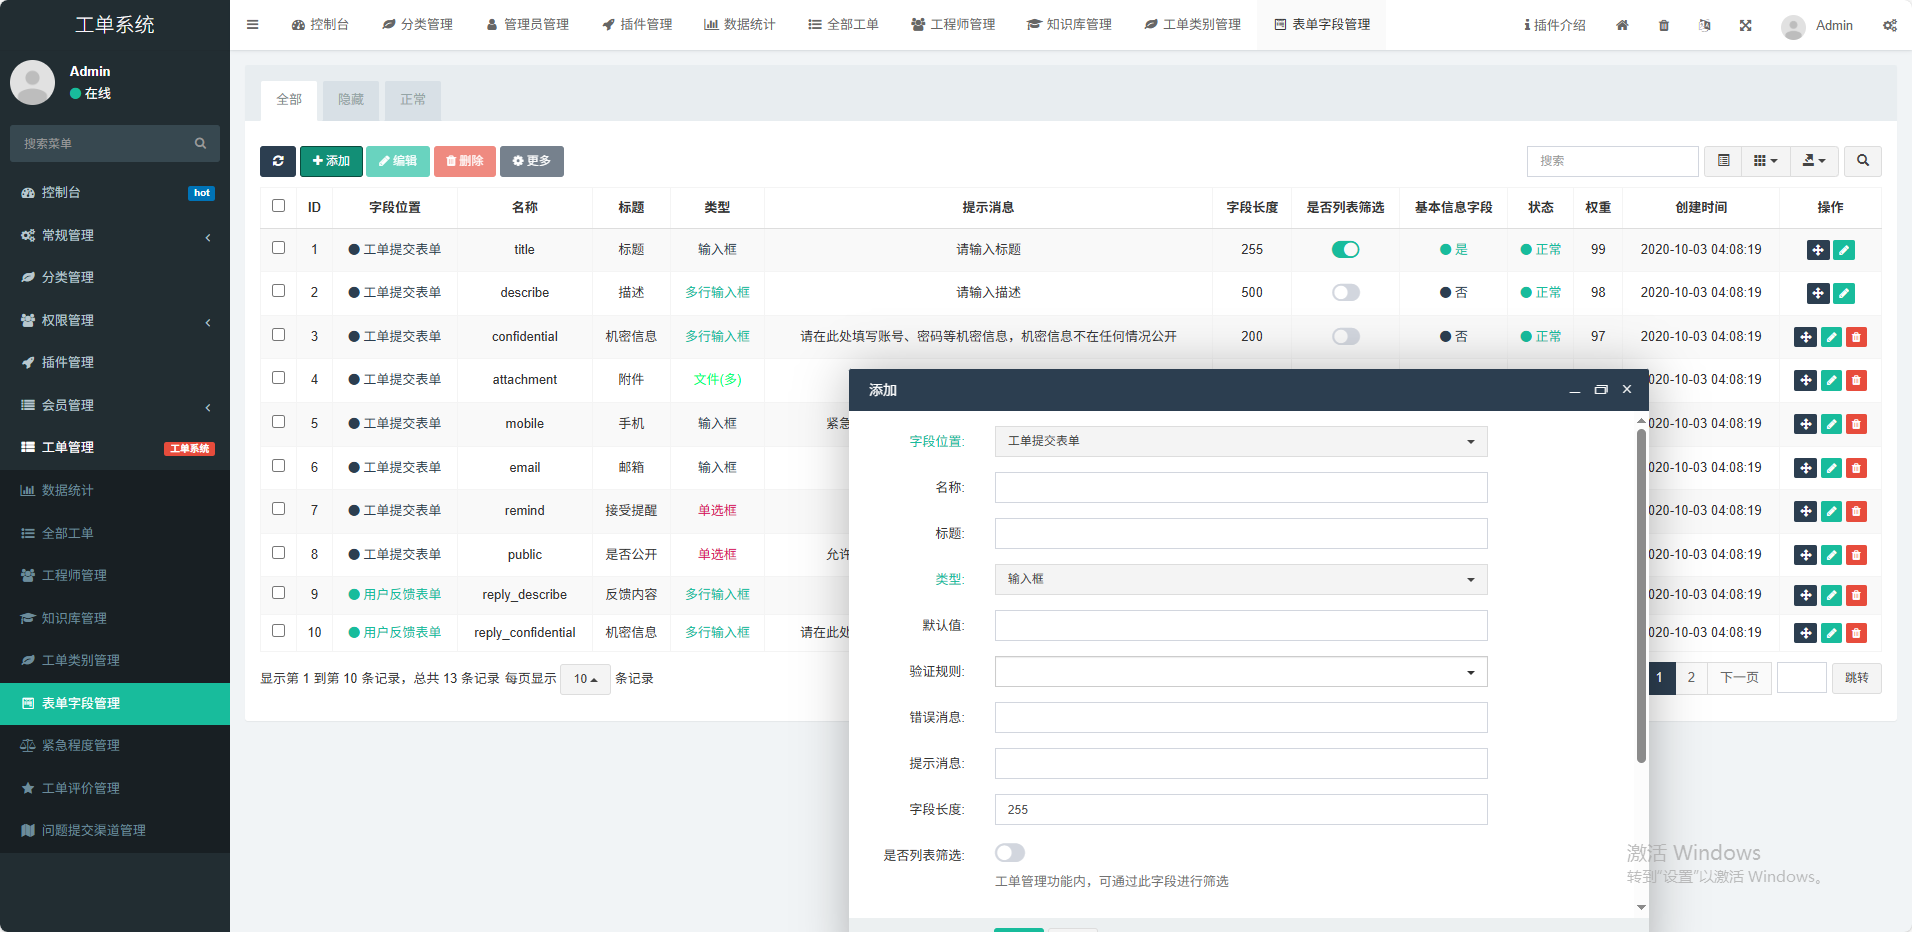Open the 字段位置 dropdown in add dialog
The width and height of the screenshot is (1912, 932).
[1240, 442]
